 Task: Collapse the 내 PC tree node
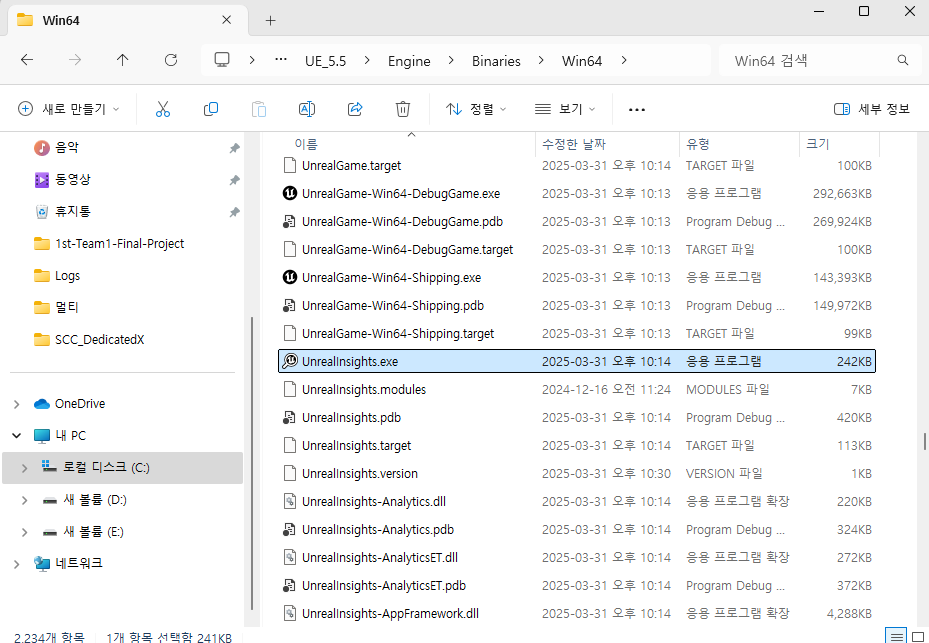[x=17, y=436]
